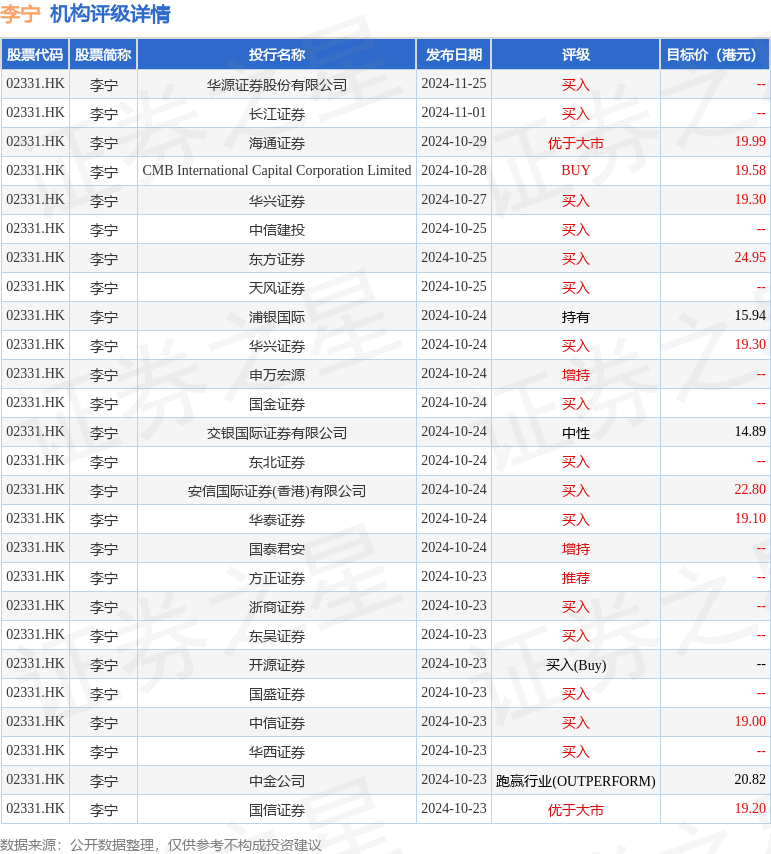Click the target price 19.20
Screen dimensions: 771x854
[x=750, y=808]
